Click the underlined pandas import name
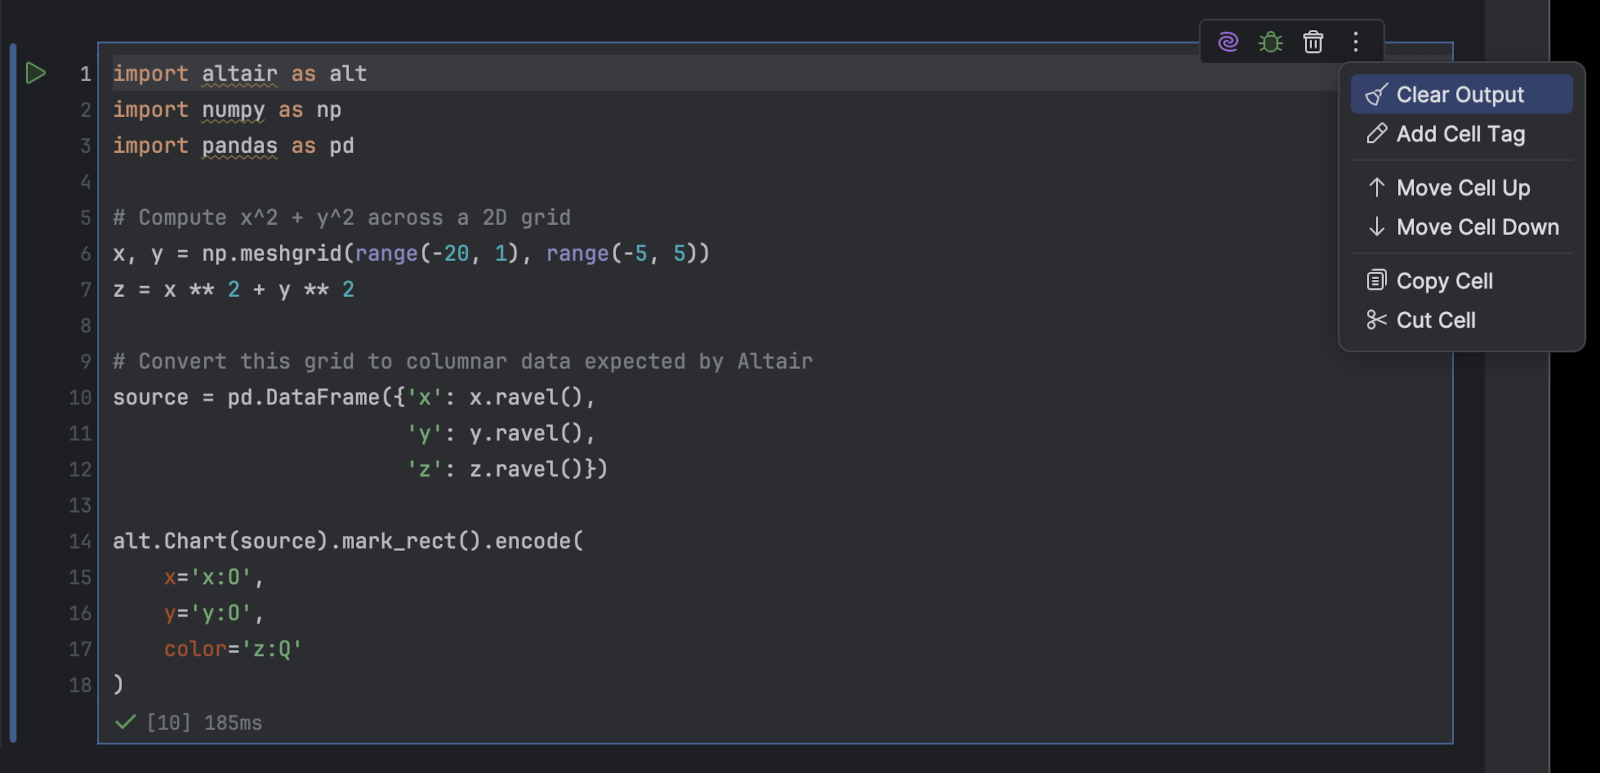Screen dimensions: 1600x773 [x=239, y=146]
